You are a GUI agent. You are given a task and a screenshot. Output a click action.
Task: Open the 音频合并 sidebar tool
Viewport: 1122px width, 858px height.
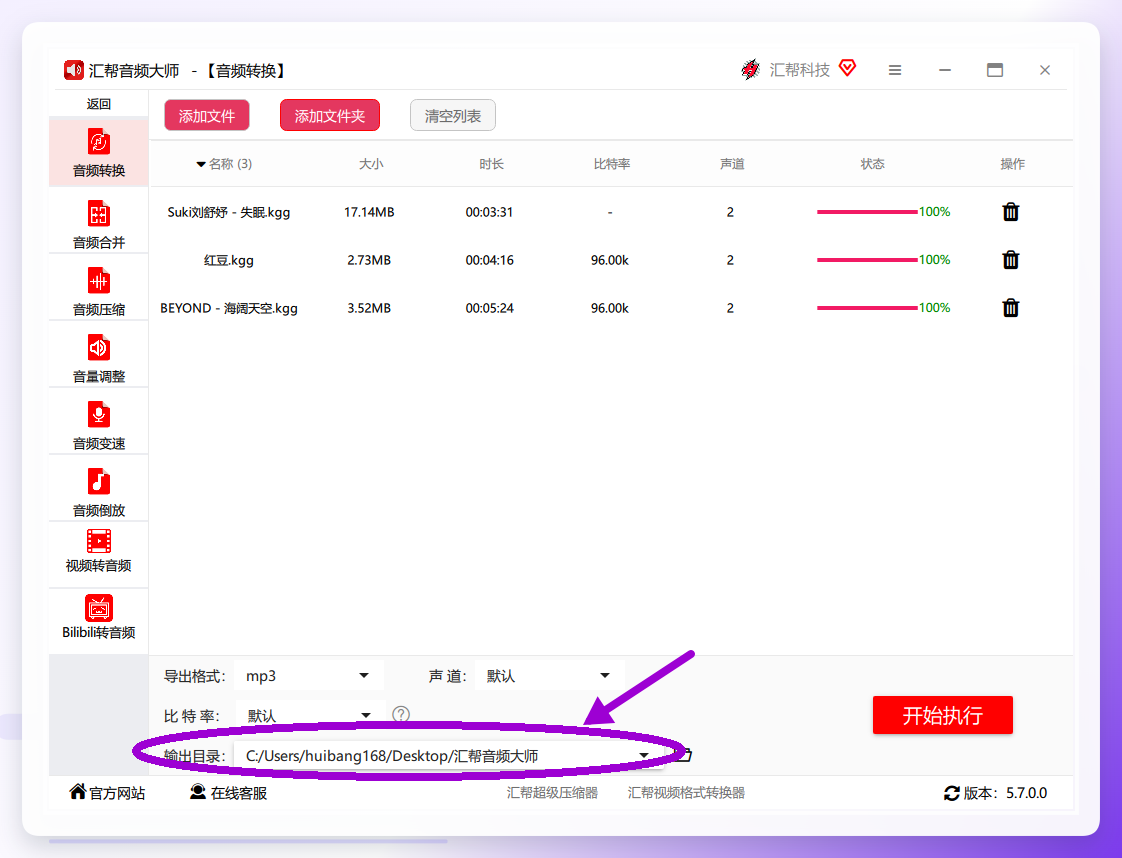pos(99,224)
